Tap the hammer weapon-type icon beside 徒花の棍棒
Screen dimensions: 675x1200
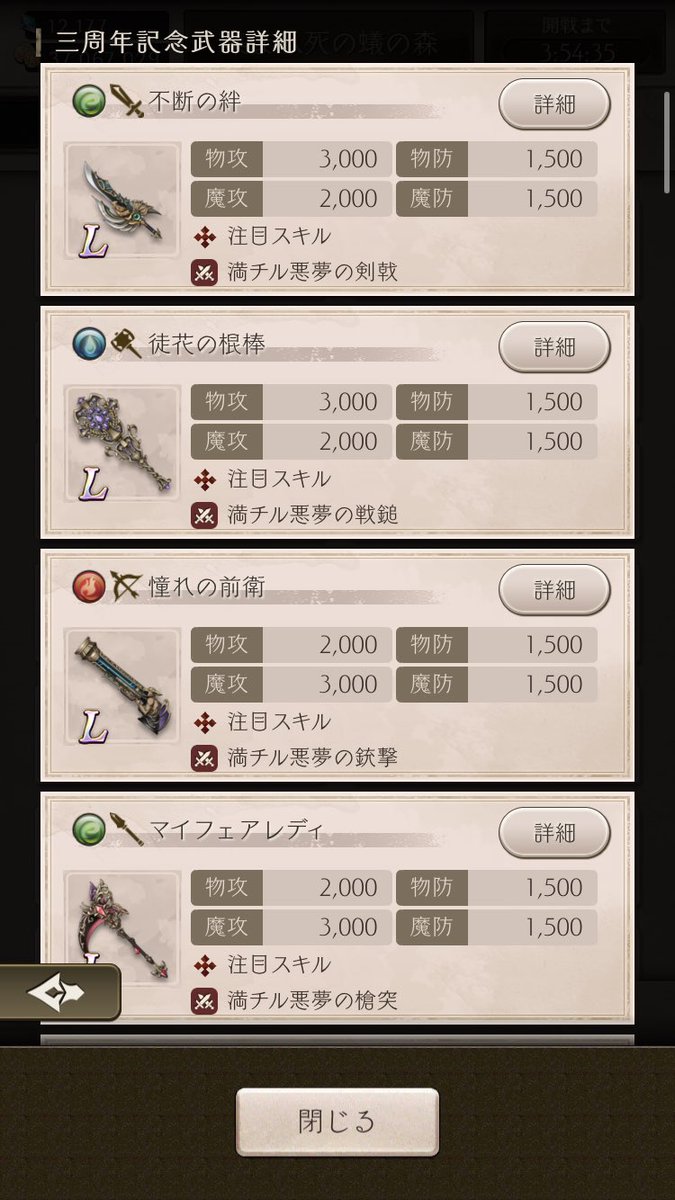click(x=126, y=344)
